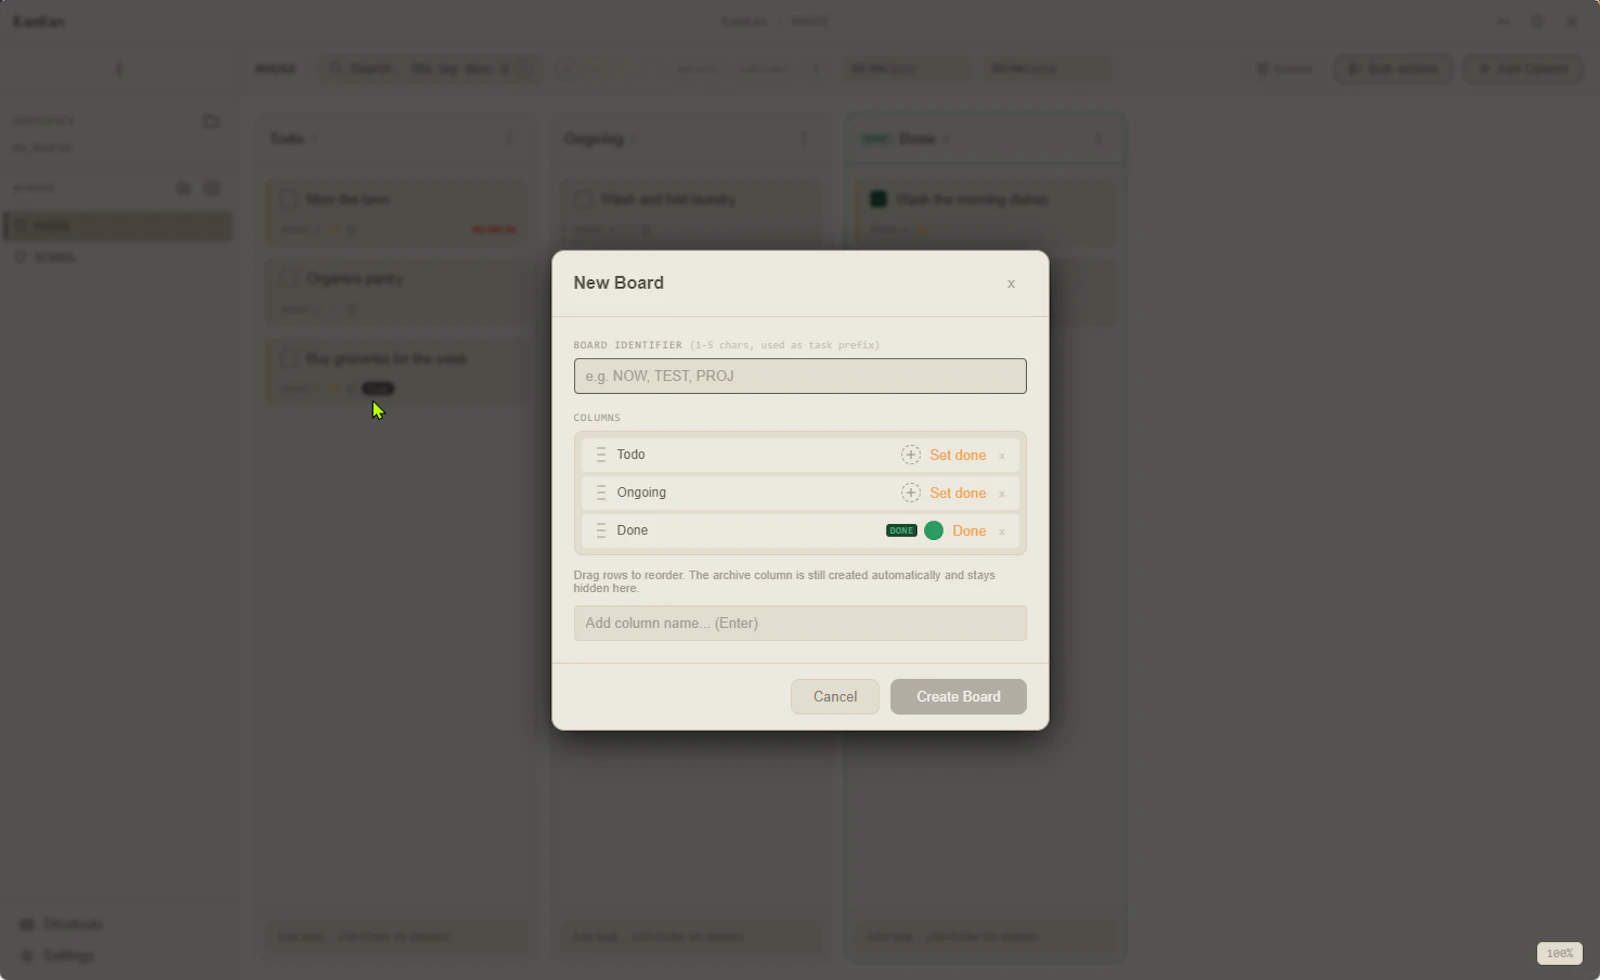Viewport: 1600px width, 980px height.
Task: Collapse the sidebar with the chevron
Action: click(119, 69)
